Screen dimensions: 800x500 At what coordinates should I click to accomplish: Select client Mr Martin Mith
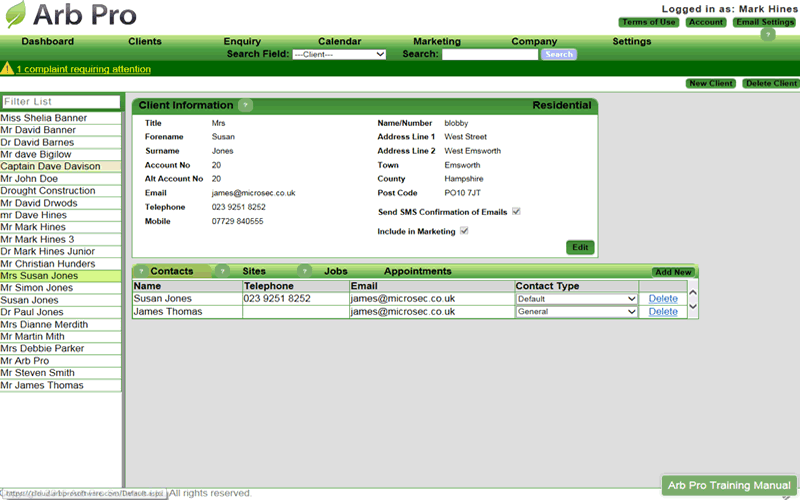[60, 336]
